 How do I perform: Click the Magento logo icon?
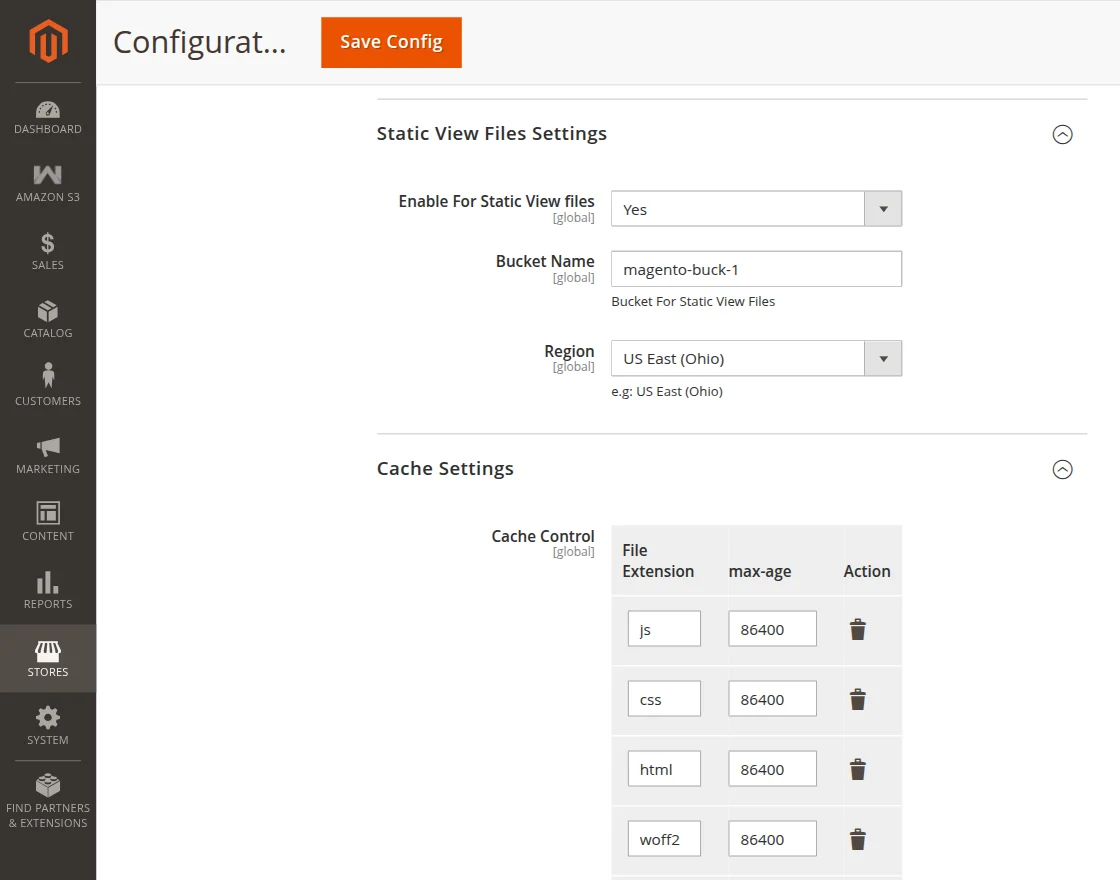pyautogui.click(x=48, y=41)
